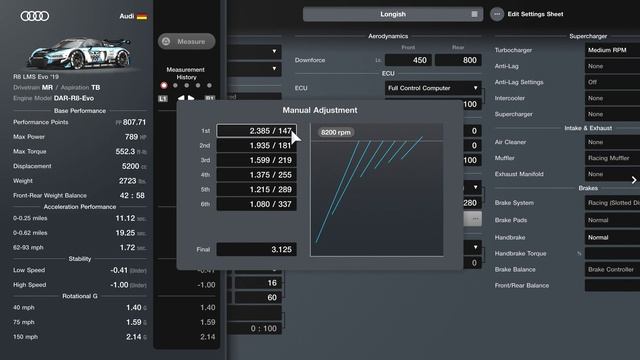Click the German flag icon
This screenshot has height=360, width=640.
tap(142, 16)
